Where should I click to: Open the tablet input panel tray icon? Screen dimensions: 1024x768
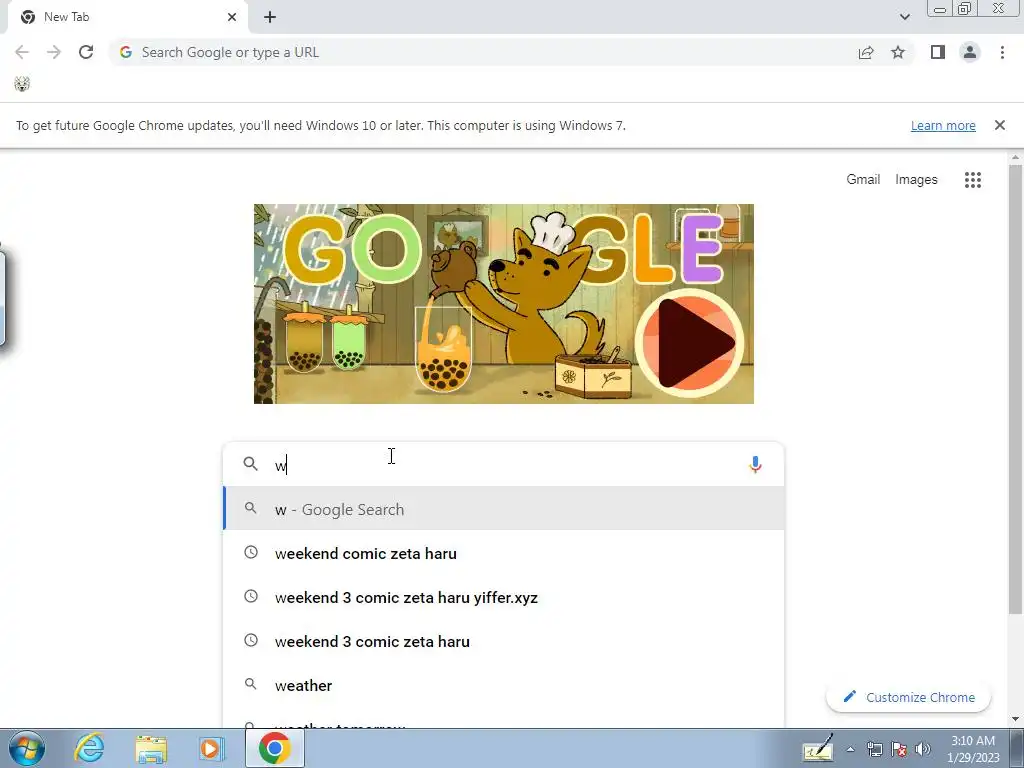818,749
